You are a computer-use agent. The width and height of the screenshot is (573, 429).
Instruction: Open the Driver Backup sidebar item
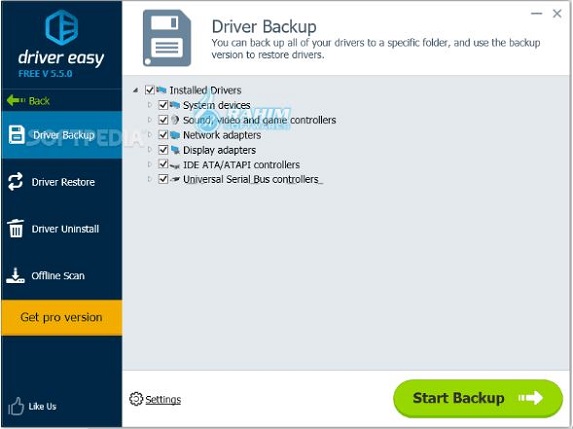61,135
